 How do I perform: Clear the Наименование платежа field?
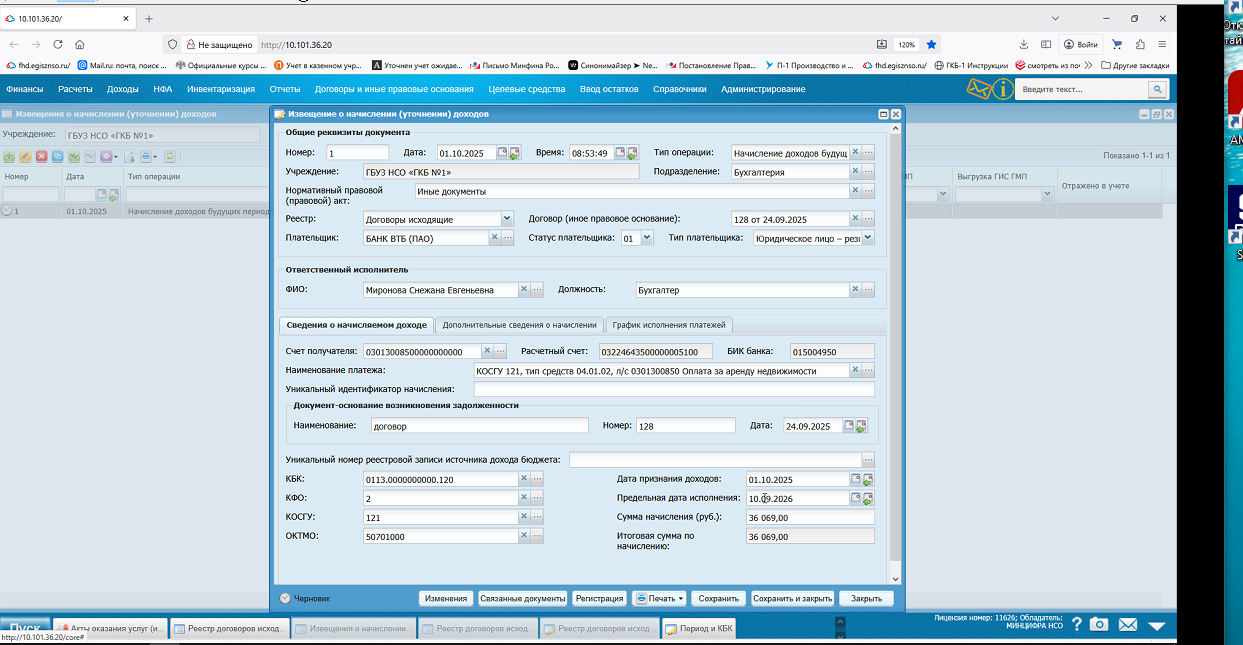coord(855,370)
